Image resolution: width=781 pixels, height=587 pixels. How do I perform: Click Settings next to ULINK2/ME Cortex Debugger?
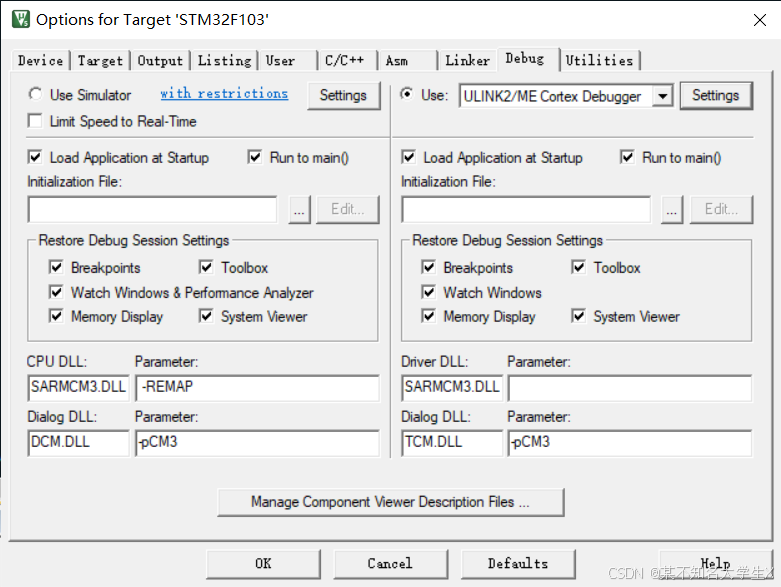pyautogui.click(x=716, y=96)
